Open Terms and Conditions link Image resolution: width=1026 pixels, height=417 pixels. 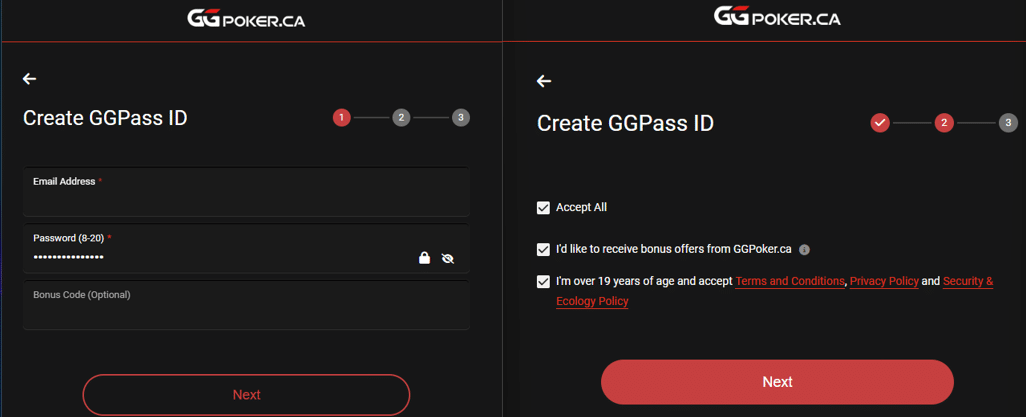pos(790,281)
